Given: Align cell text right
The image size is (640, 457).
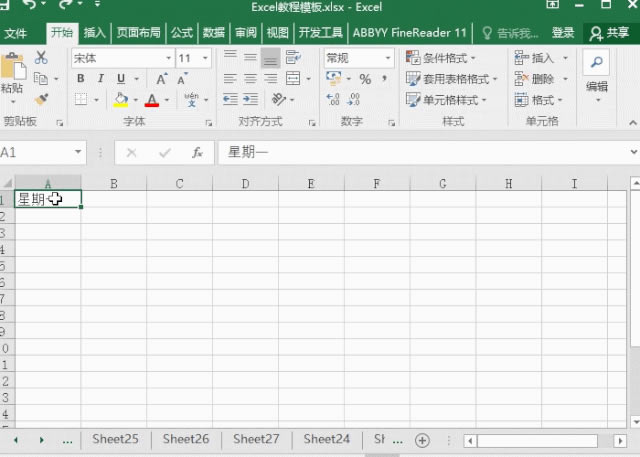Looking at the screenshot, I should pos(270,78).
